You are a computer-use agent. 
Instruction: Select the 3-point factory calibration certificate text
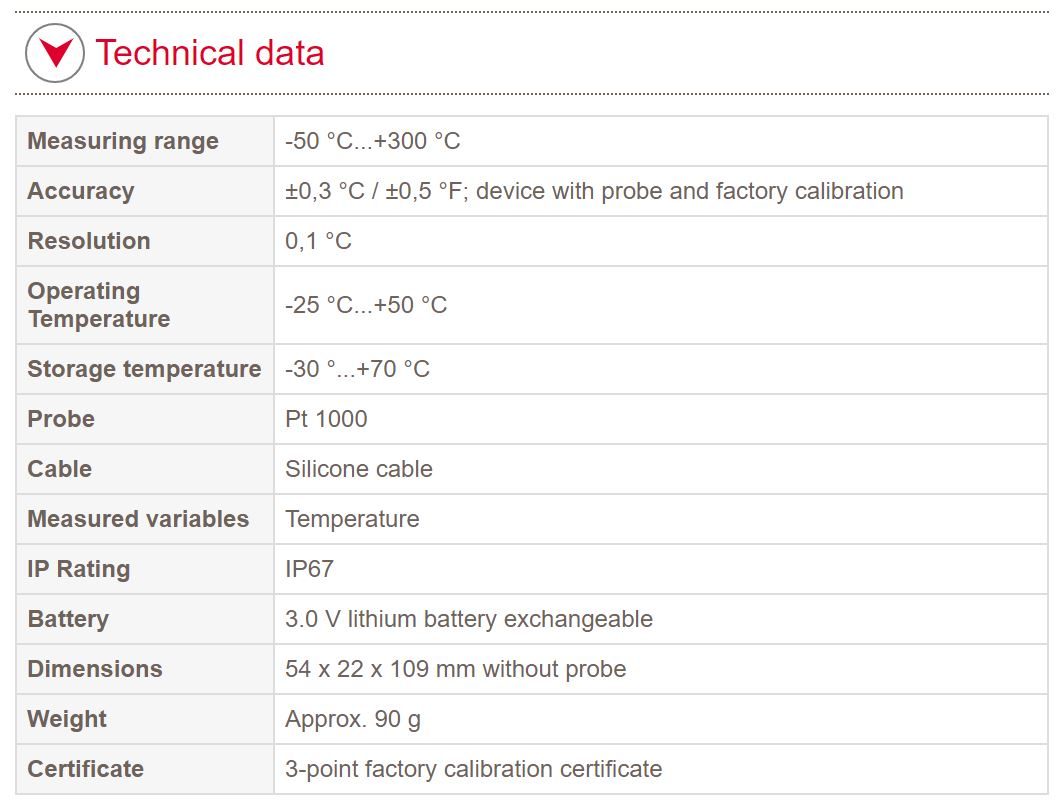(473, 769)
